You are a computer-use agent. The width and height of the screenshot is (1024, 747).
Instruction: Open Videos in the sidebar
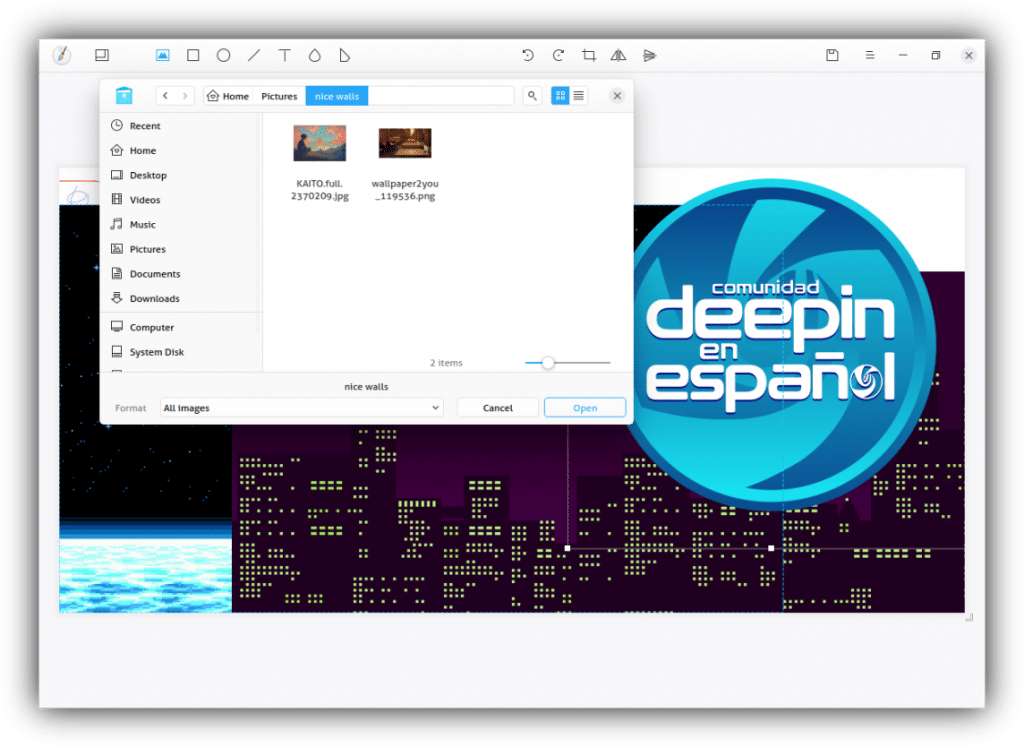tap(182, 200)
